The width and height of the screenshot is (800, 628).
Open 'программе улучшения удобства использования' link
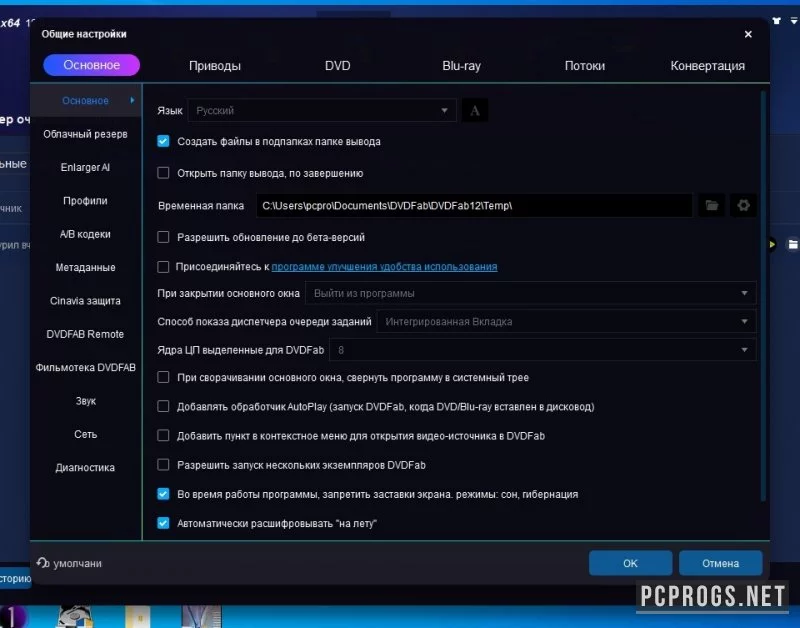coord(384,266)
